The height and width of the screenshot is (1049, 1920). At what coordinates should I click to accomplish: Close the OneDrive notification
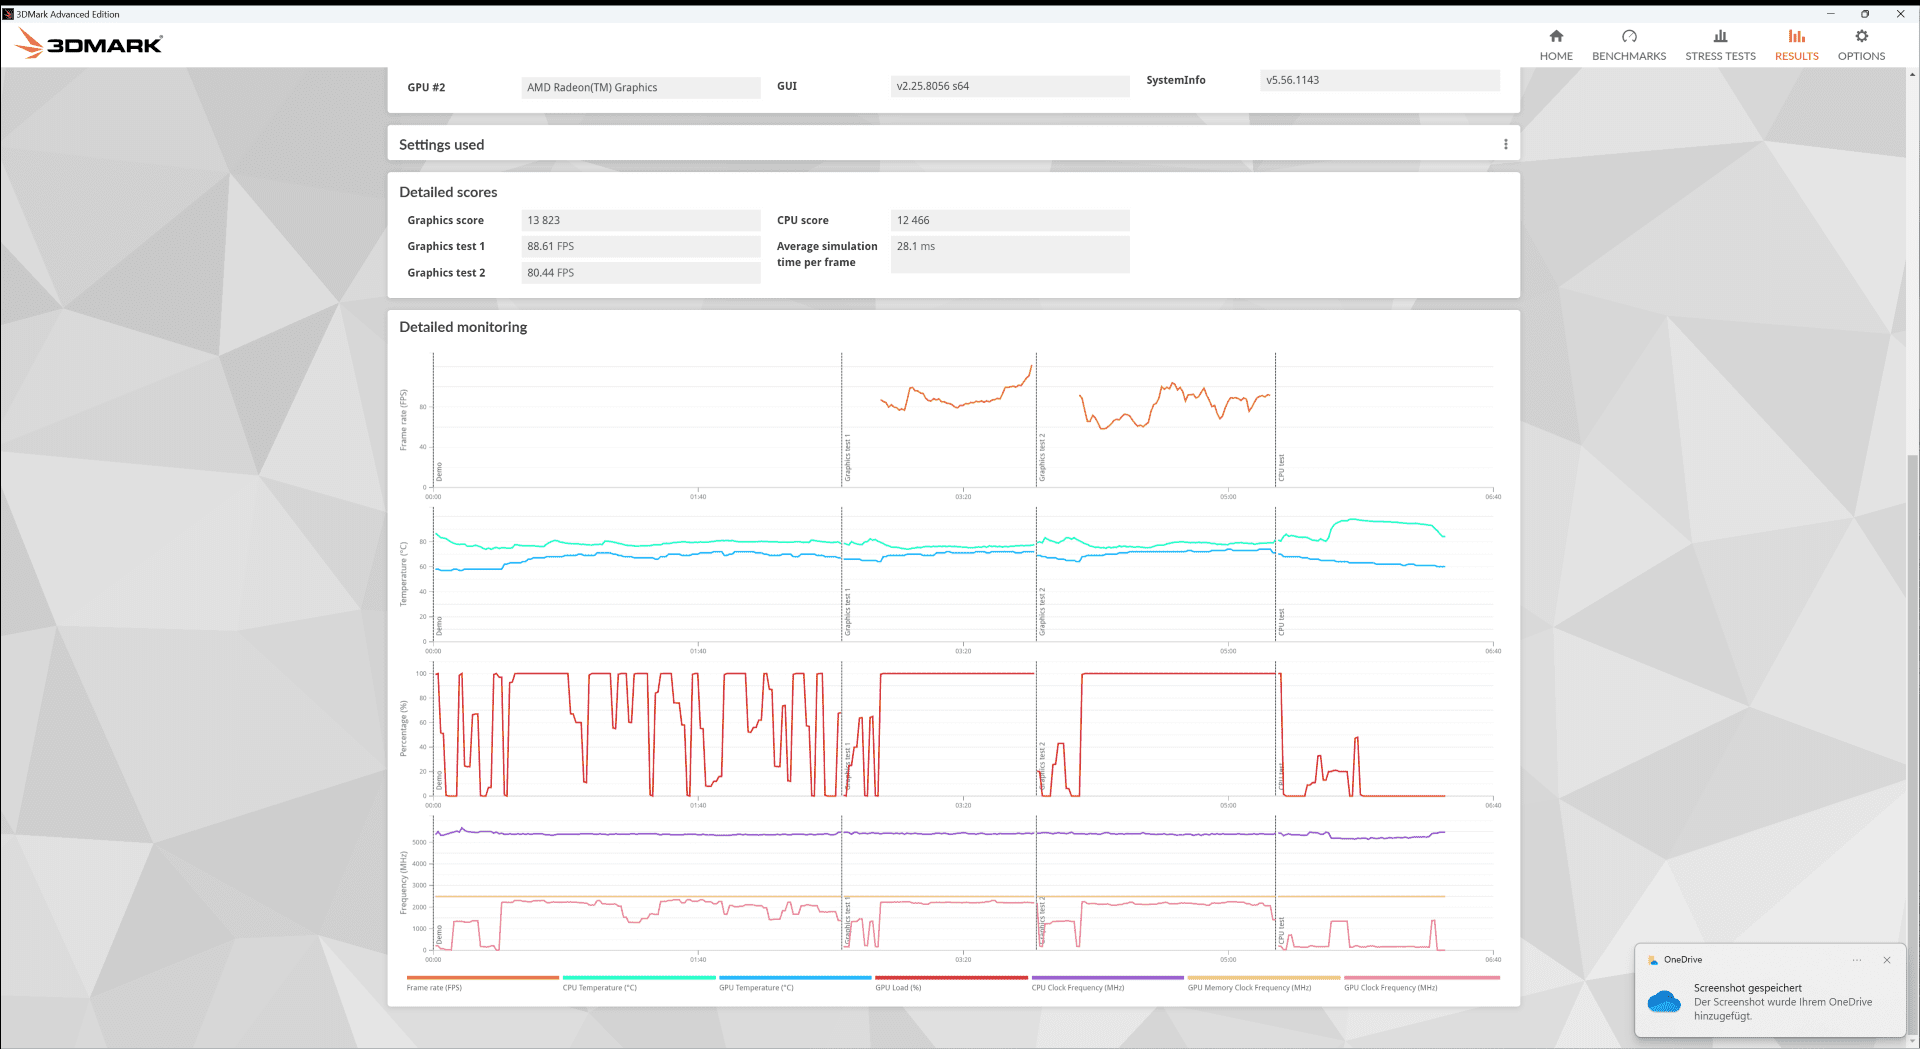[x=1887, y=960]
